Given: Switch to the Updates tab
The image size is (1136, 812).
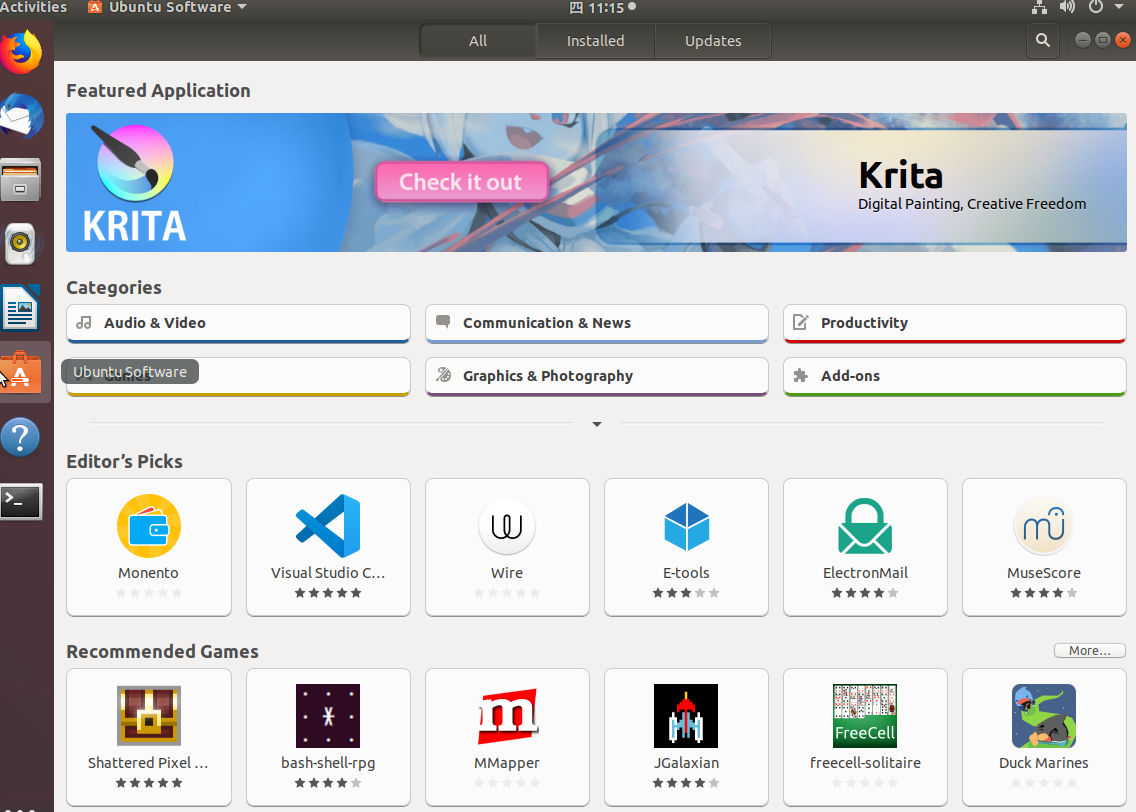Looking at the screenshot, I should 712,41.
